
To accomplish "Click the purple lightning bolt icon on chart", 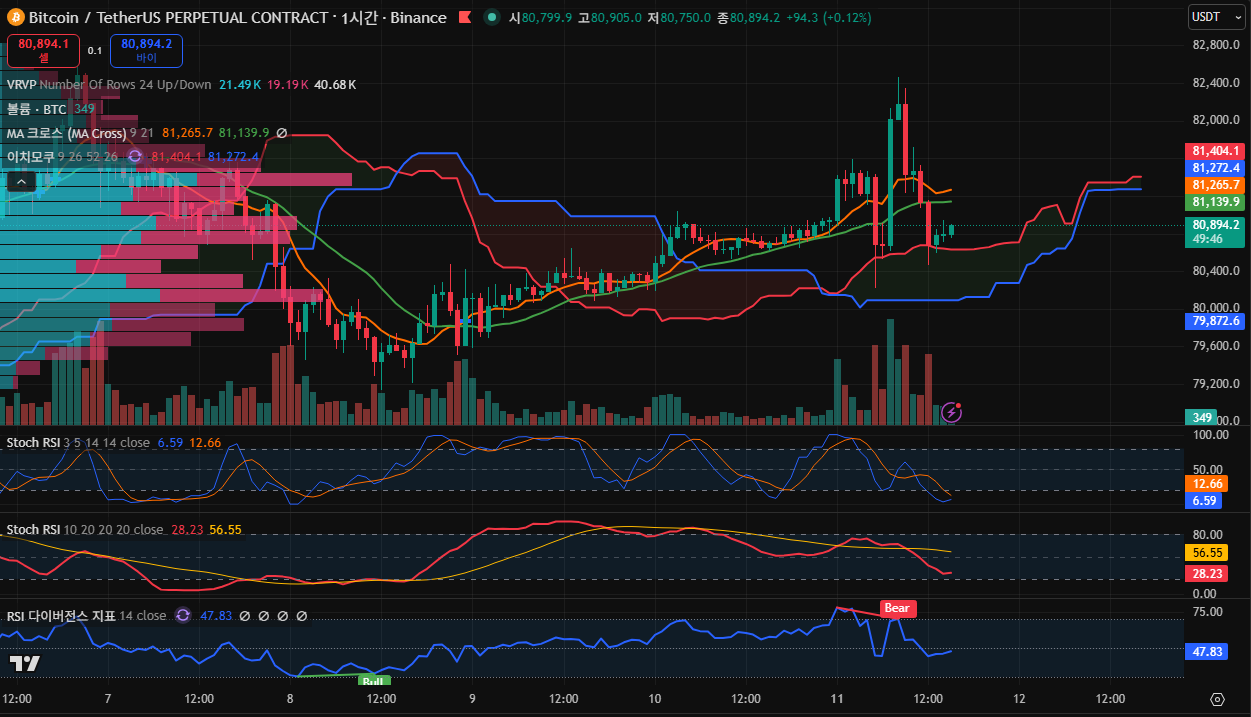I will point(952,411).
